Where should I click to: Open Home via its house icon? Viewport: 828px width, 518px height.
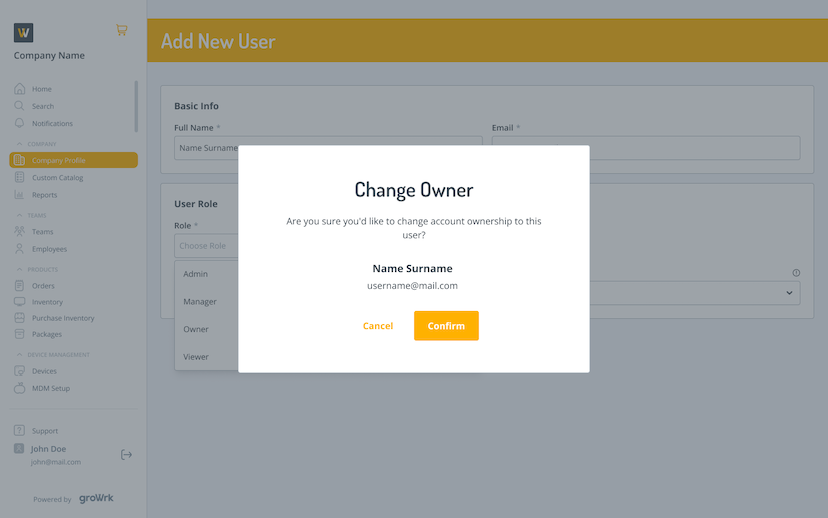click(20, 89)
